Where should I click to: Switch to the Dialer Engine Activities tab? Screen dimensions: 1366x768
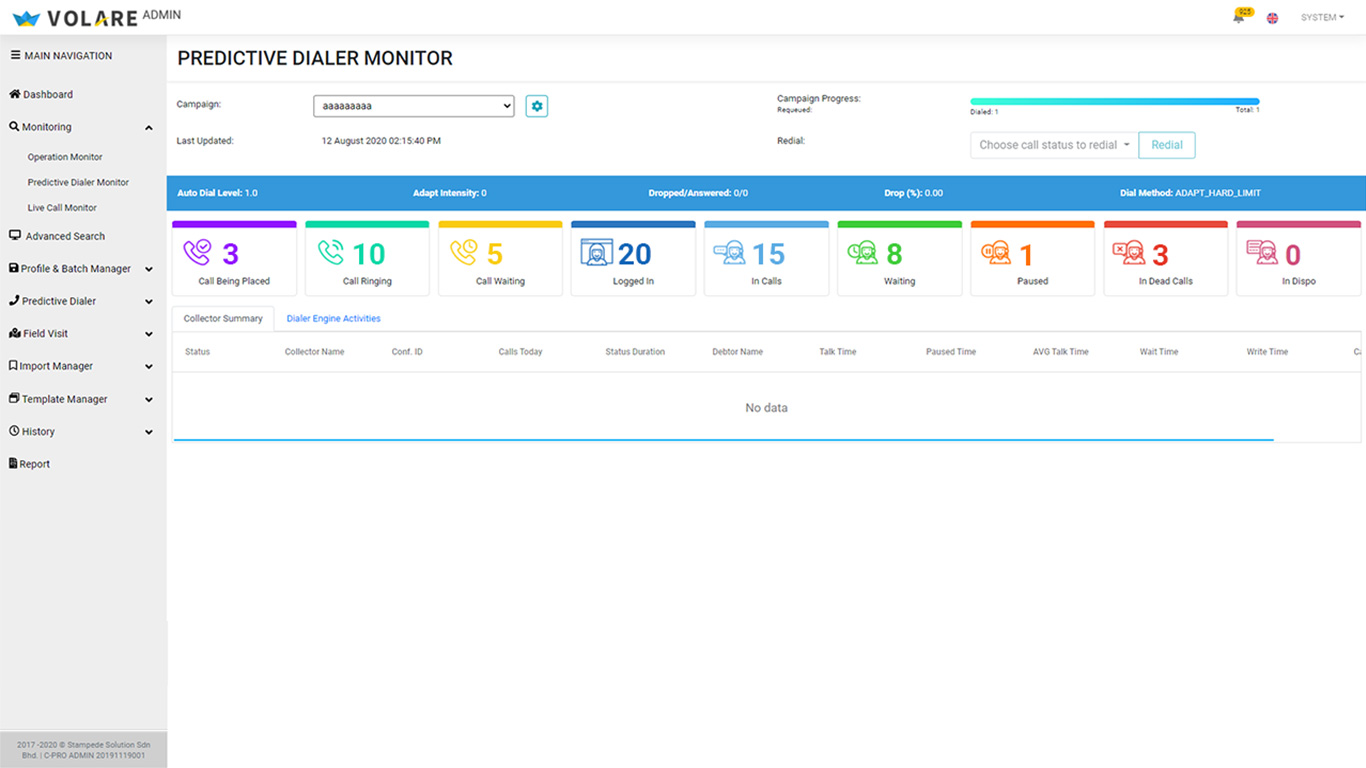coord(333,319)
